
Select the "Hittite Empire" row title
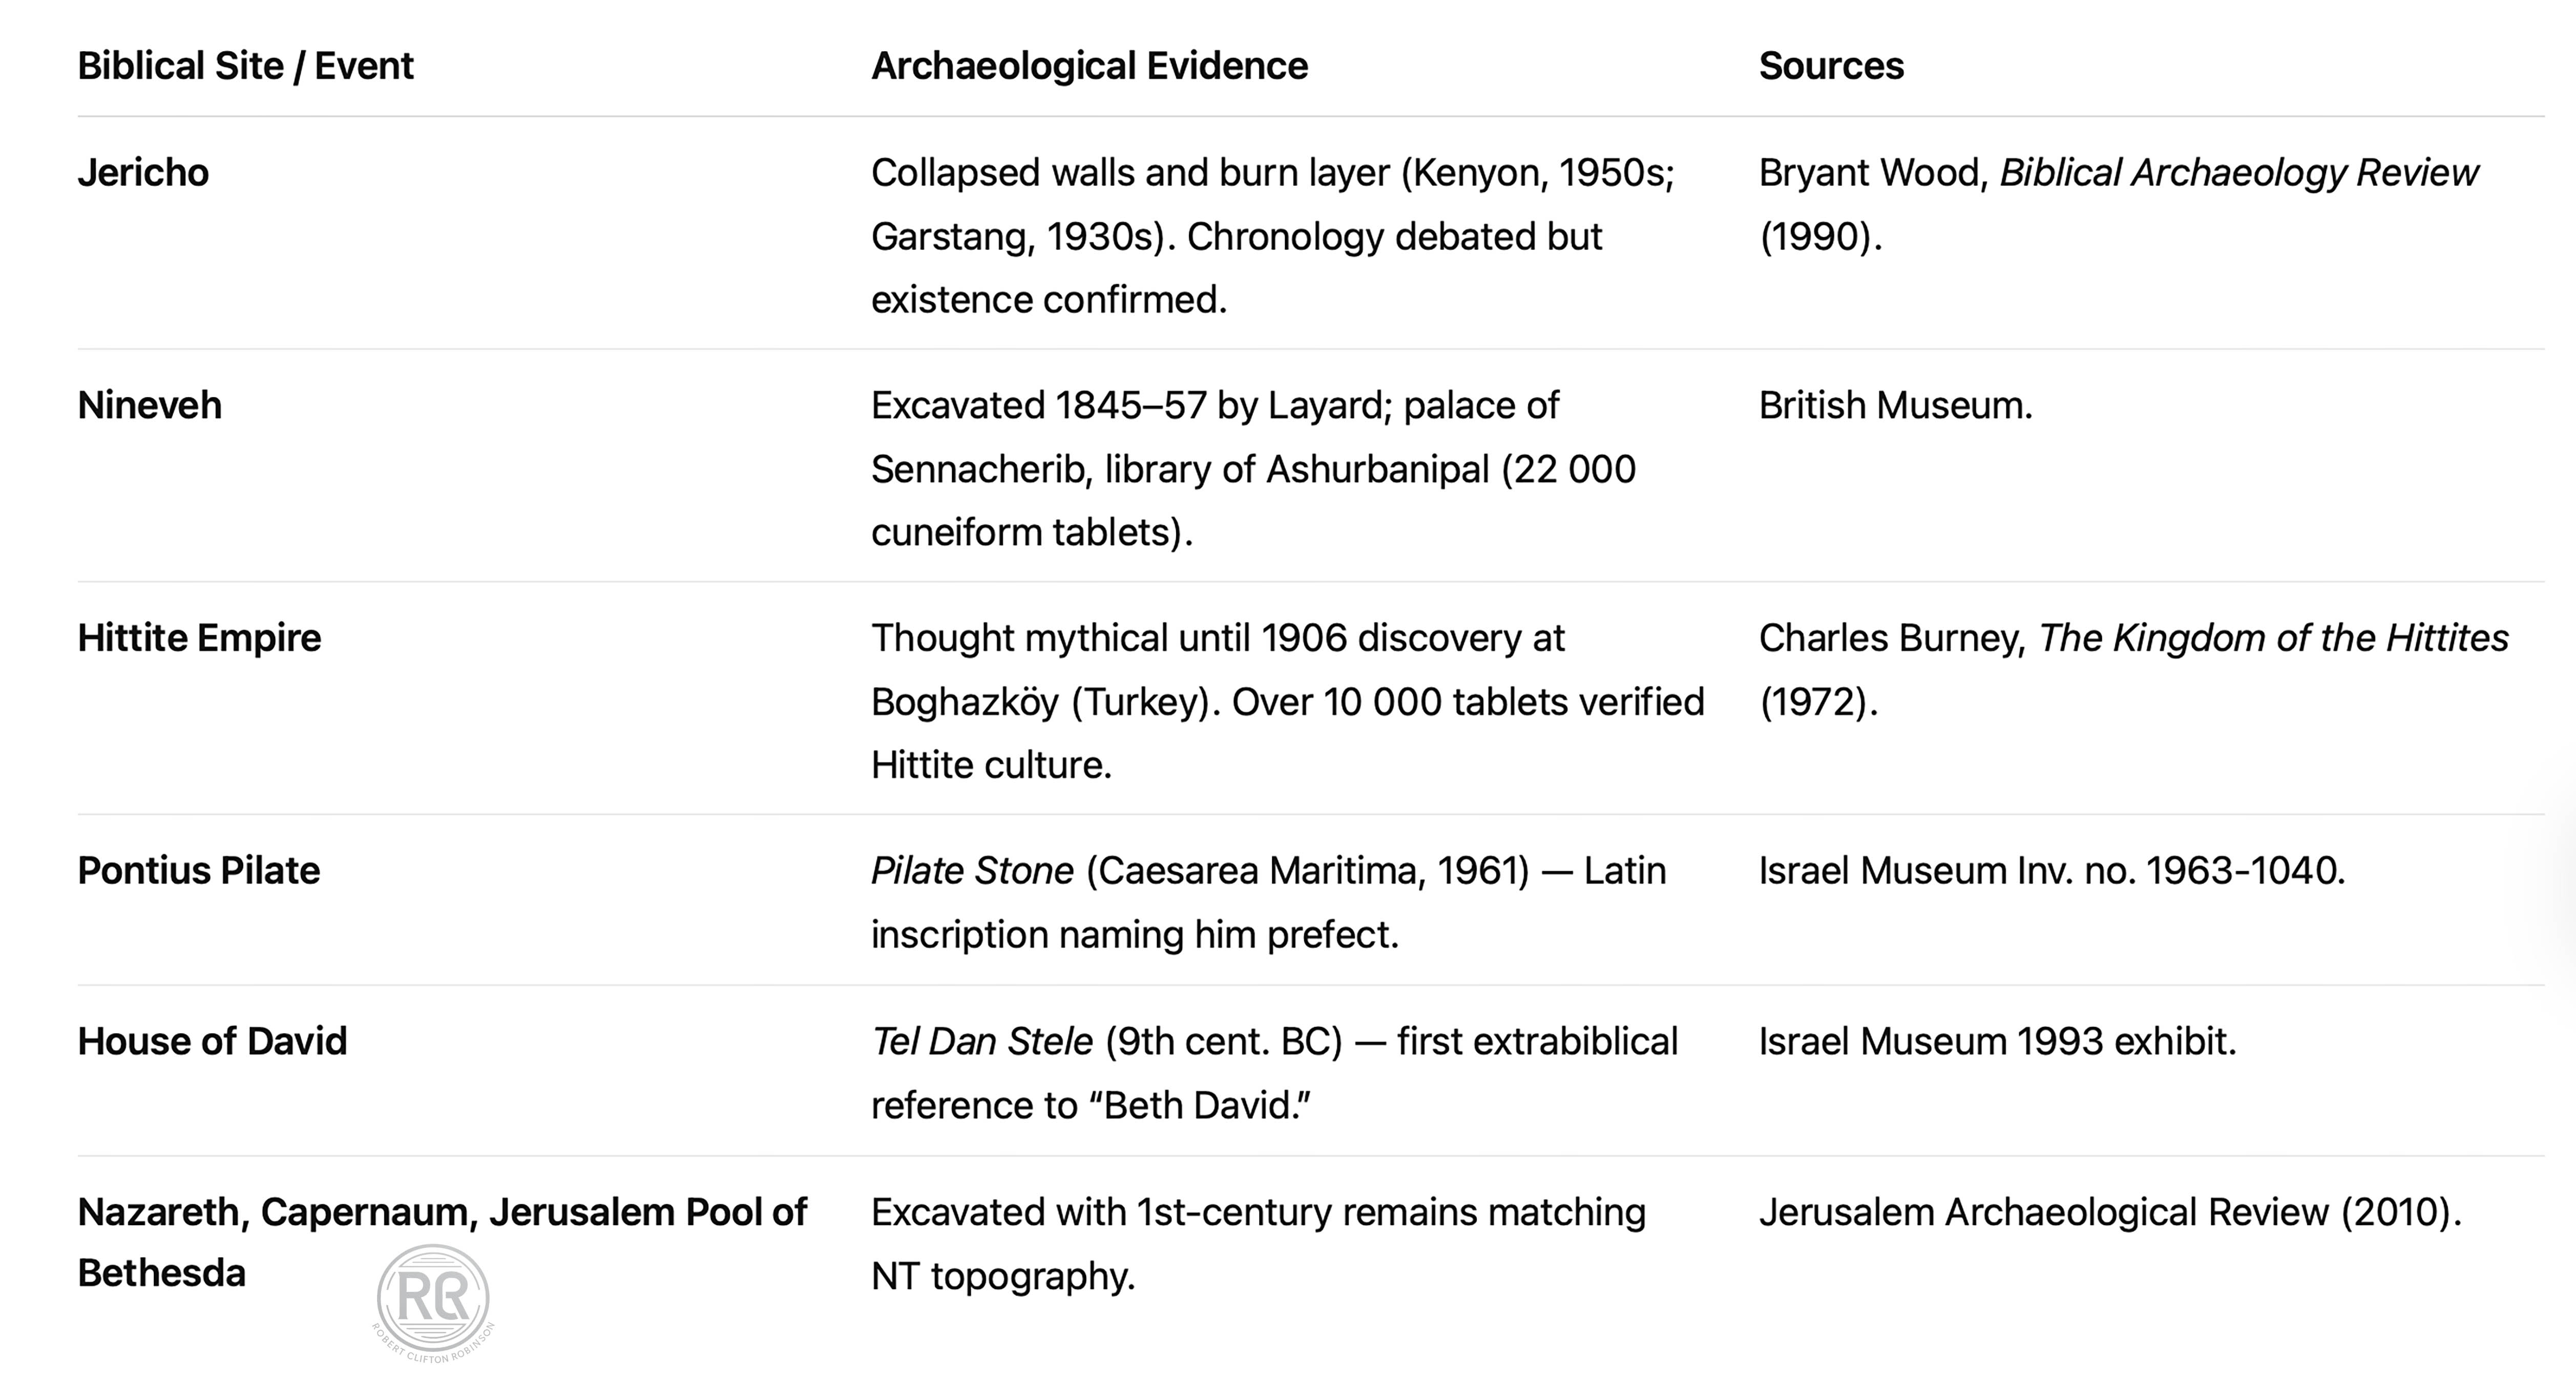(x=199, y=638)
